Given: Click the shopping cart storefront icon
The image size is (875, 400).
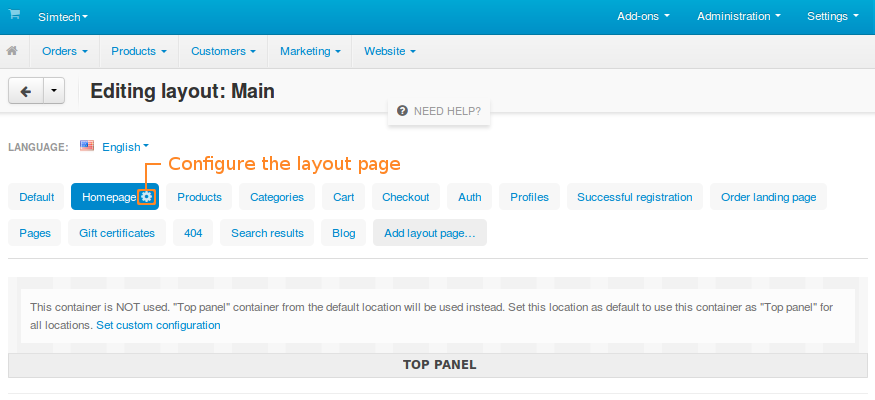Looking at the screenshot, I should [x=14, y=15].
